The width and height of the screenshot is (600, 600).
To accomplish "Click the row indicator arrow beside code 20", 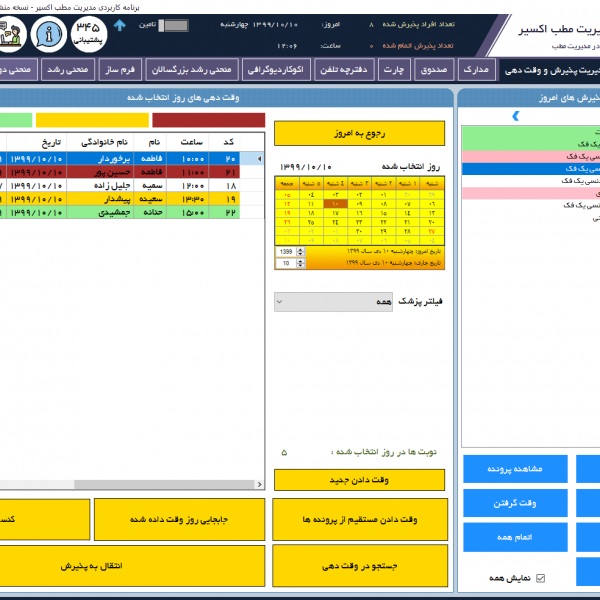I will coord(260,158).
